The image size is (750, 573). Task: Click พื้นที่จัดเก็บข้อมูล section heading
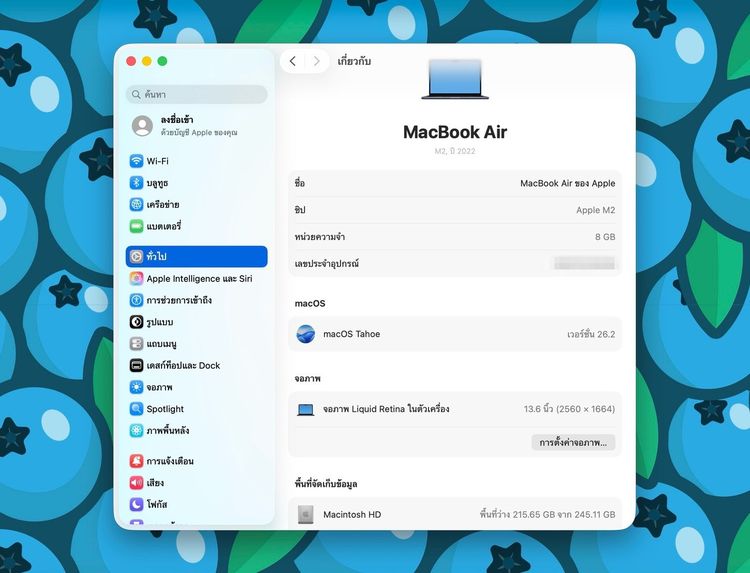pos(326,484)
